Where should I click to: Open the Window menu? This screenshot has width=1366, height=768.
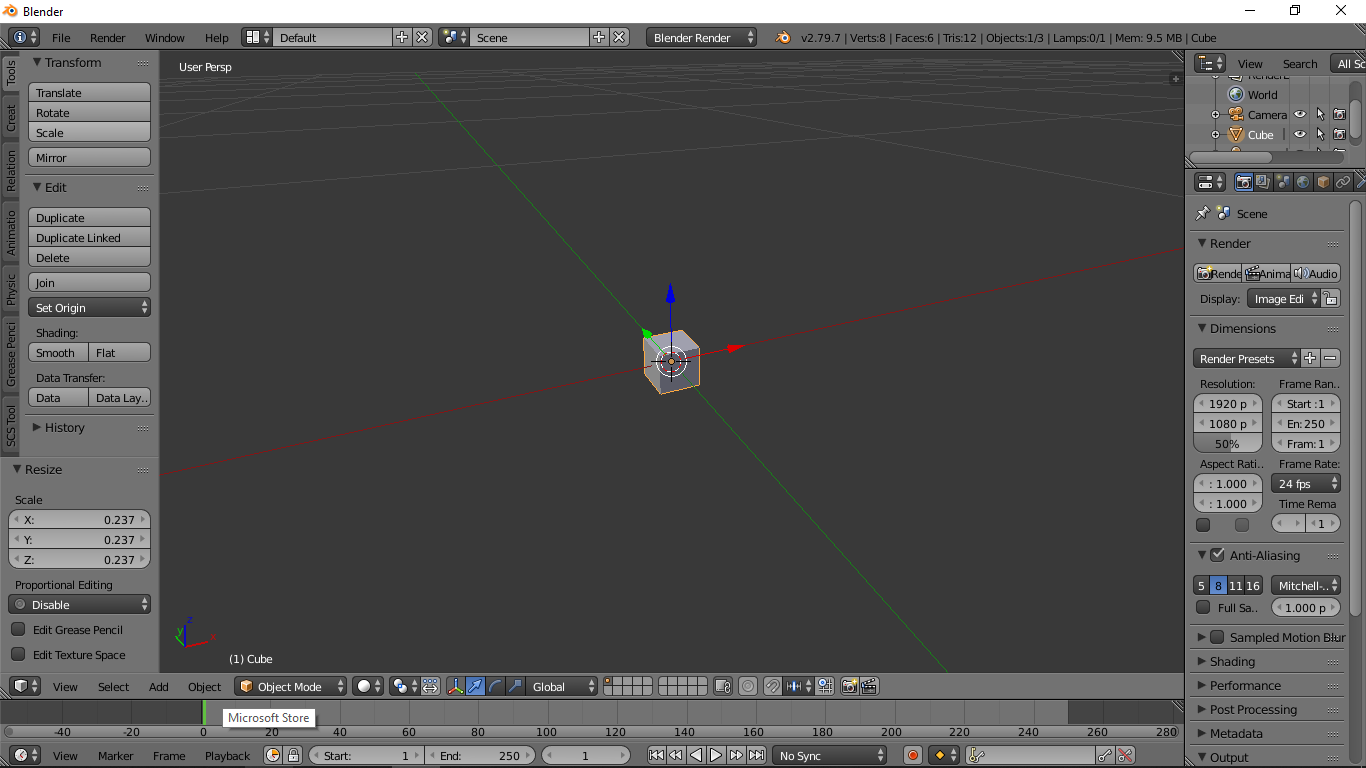pos(165,37)
